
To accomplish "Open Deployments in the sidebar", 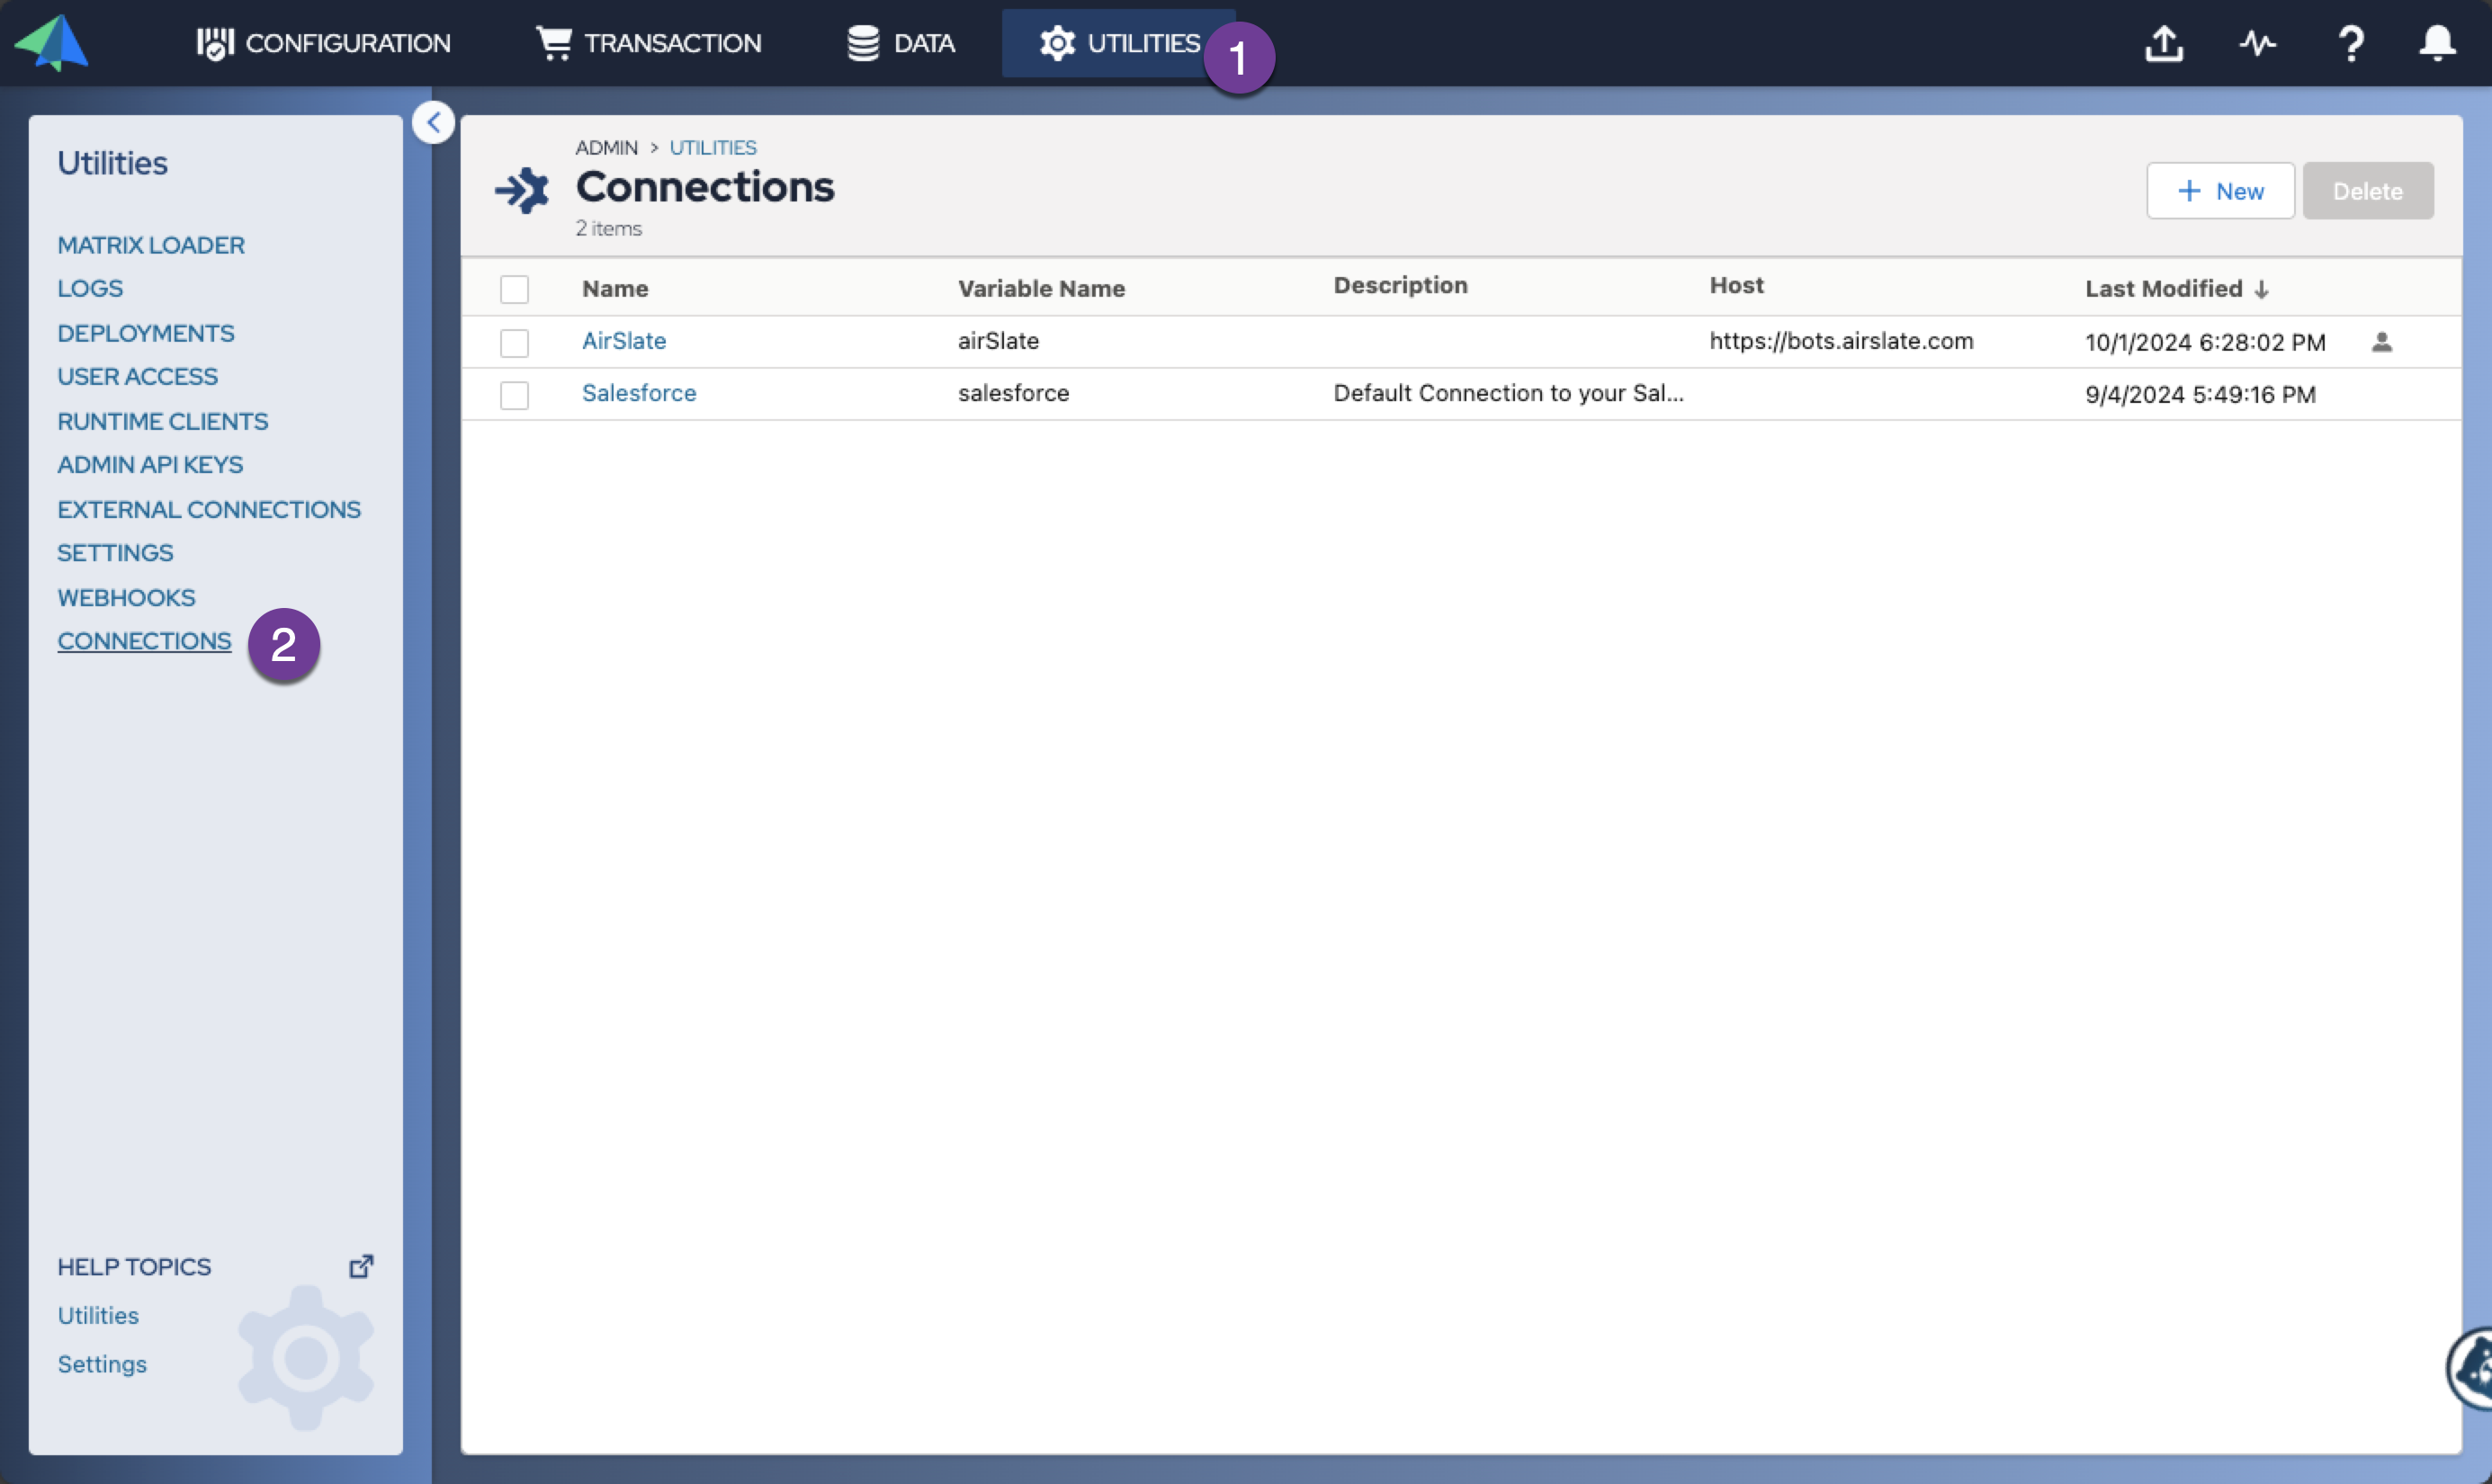I will [x=146, y=333].
